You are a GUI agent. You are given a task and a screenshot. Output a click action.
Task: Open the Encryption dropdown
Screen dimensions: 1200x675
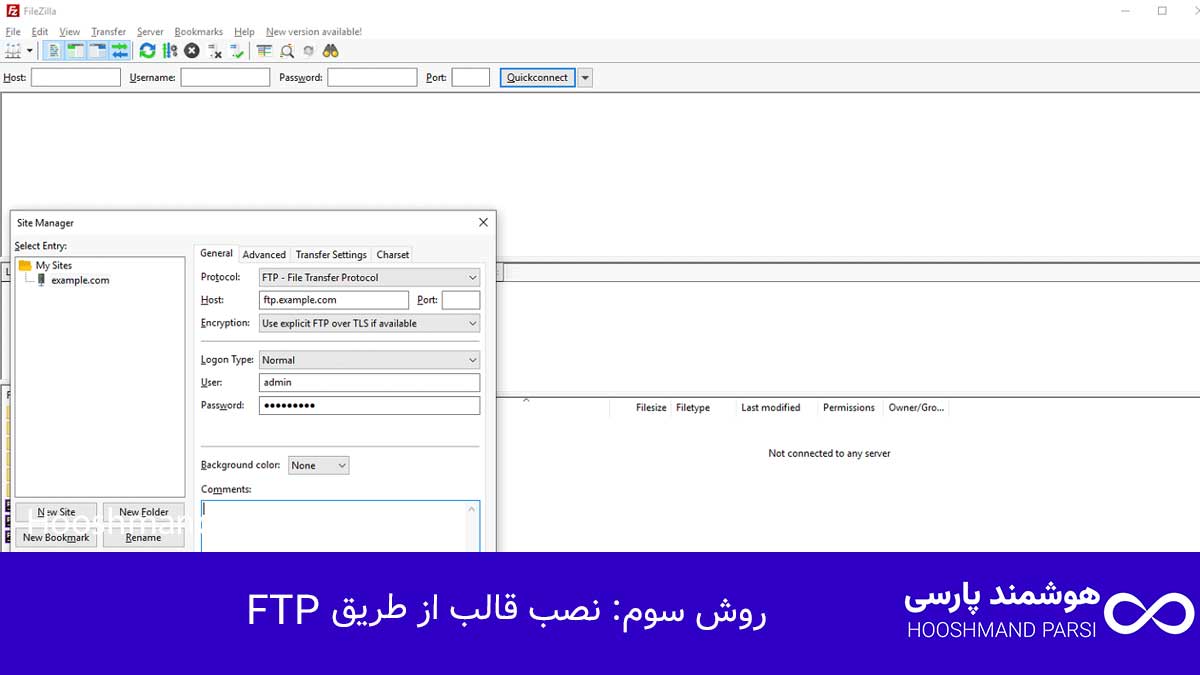(x=369, y=323)
